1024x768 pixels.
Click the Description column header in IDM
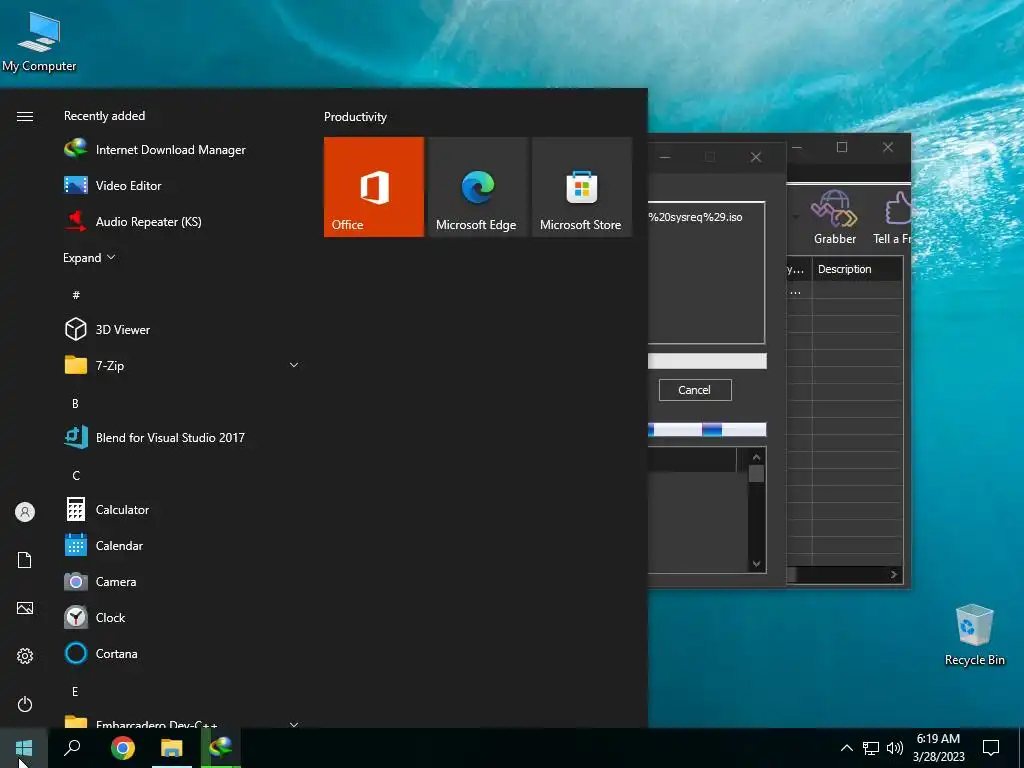point(857,269)
